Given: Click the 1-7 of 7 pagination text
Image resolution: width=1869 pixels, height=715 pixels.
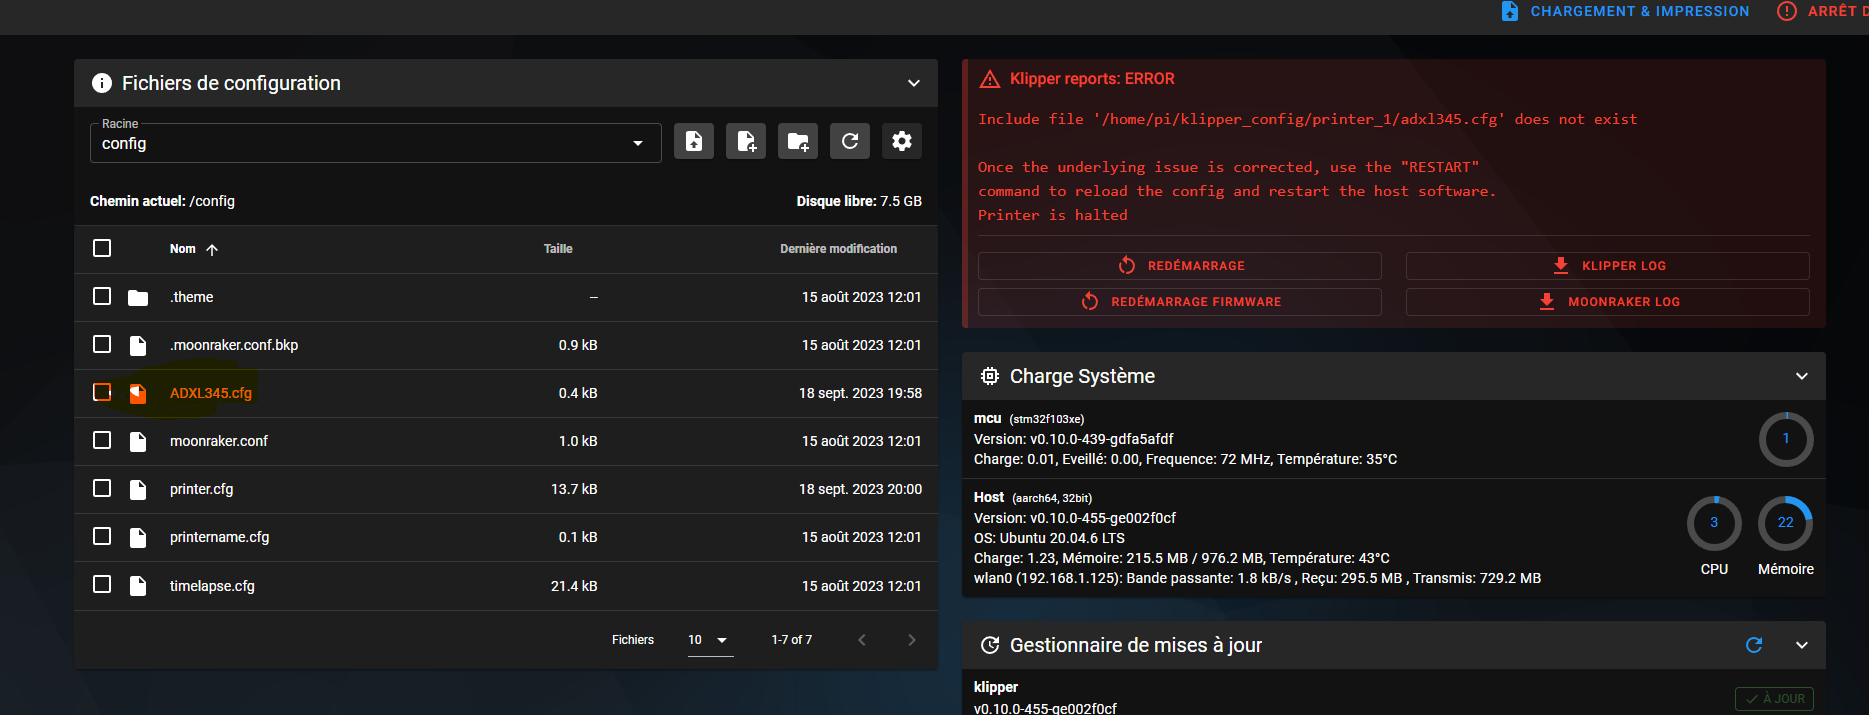Looking at the screenshot, I should point(792,640).
